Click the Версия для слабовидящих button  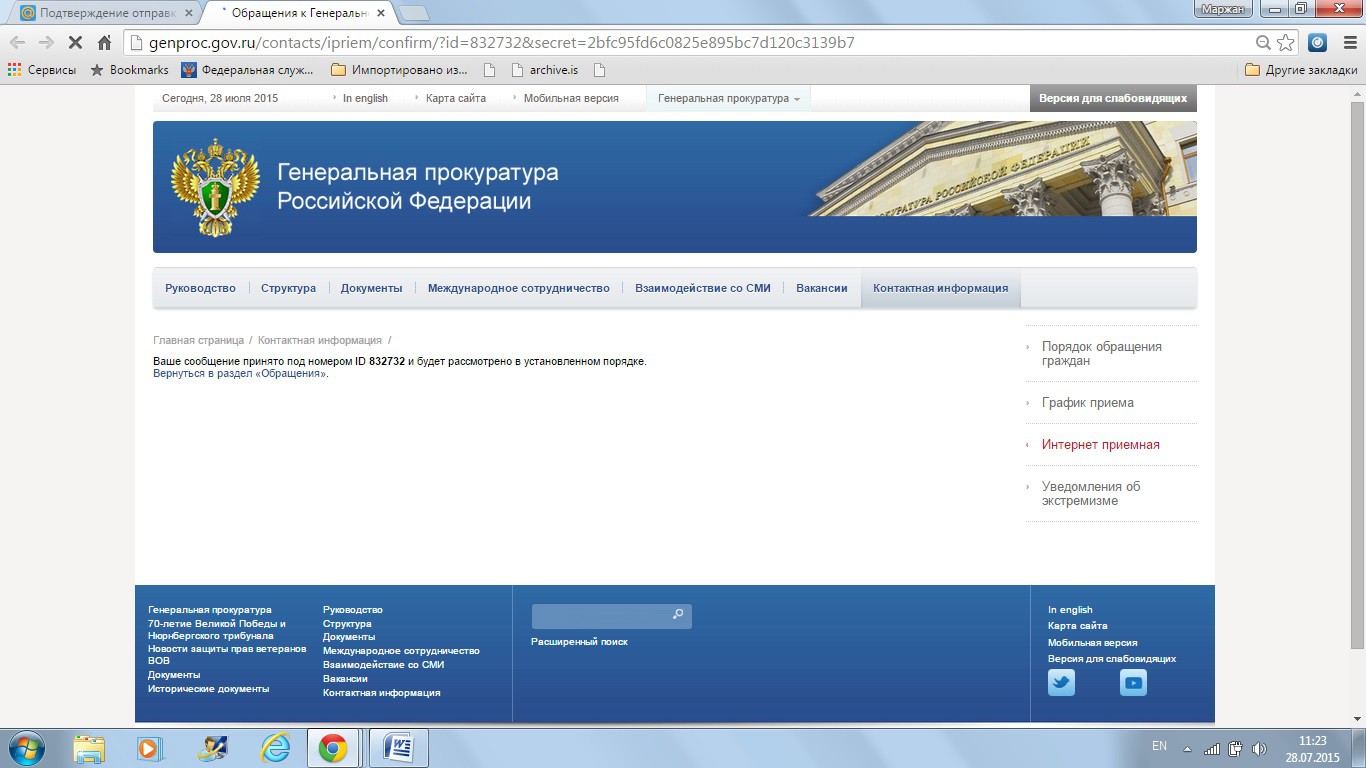[x=1113, y=98]
